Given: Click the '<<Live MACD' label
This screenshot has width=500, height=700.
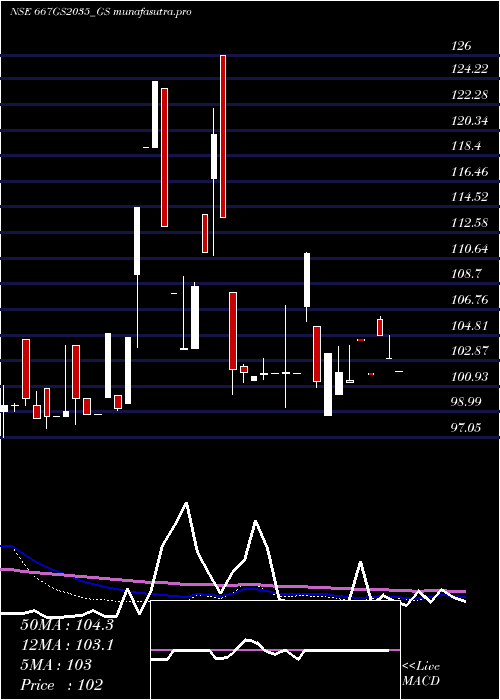Looking at the screenshot, I should pyautogui.click(x=421, y=674).
